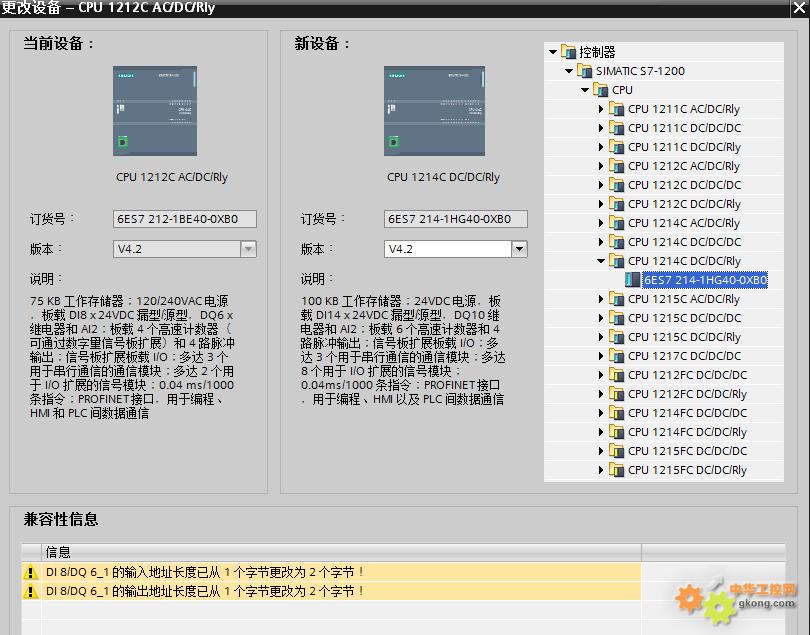Click current device order number field
The width and height of the screenshot is (810, 635).
pos(184,219)
